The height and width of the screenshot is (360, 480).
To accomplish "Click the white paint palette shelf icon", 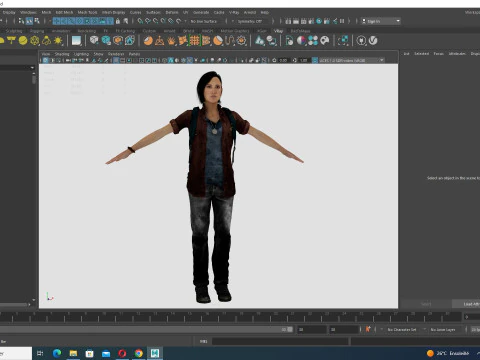I will [x=325, y=41].
